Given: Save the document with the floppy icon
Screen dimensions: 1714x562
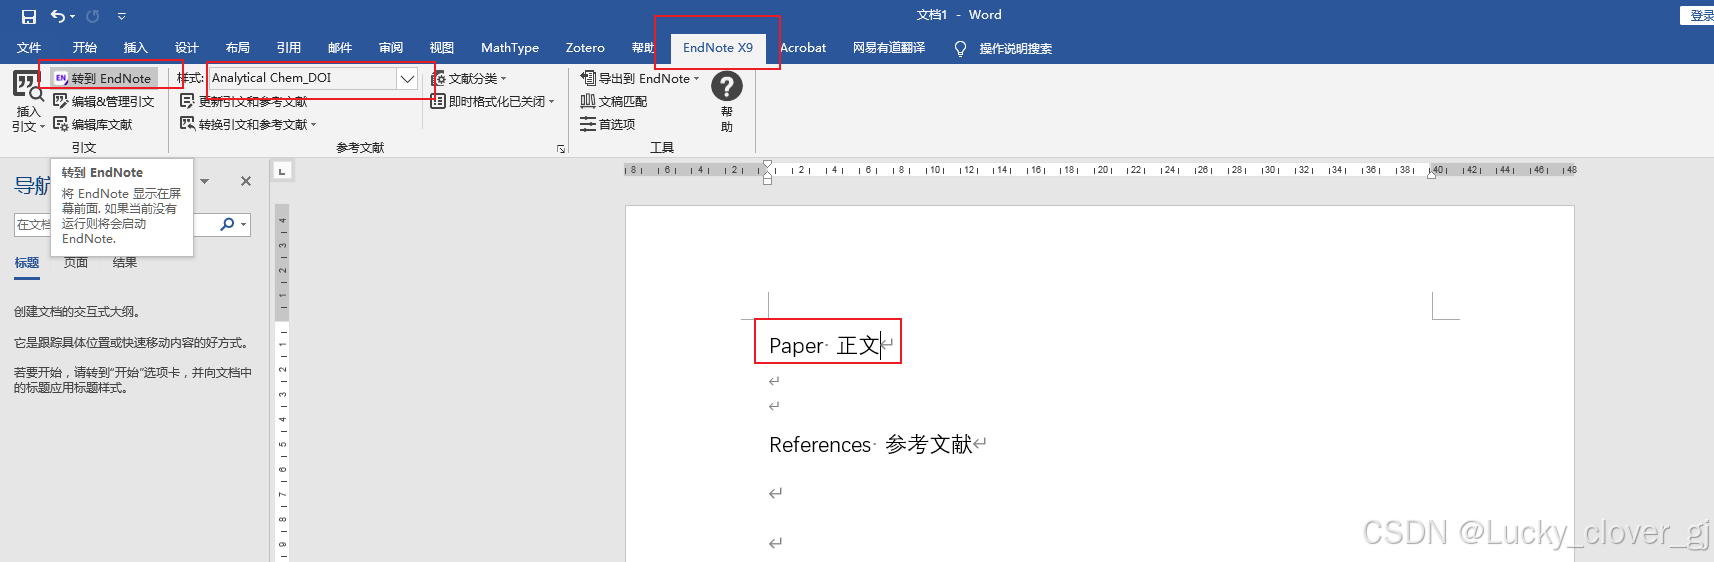Looking at the screenshot, I should [28, 16].
